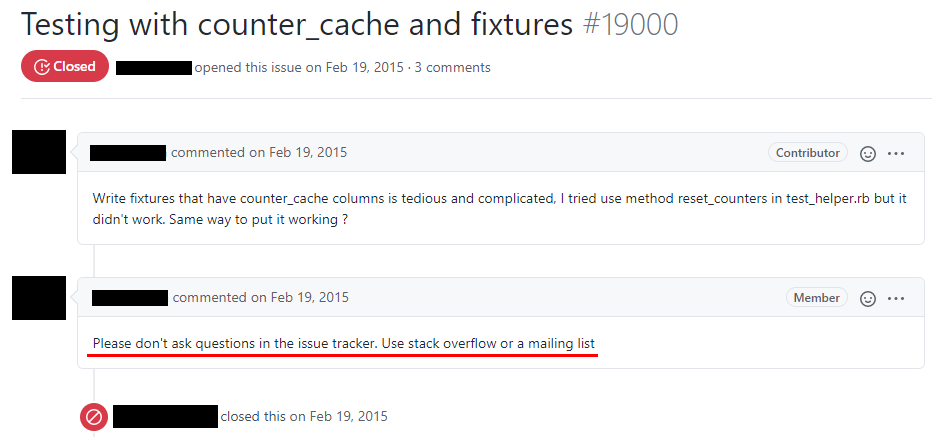Viewport: 932px width, 437px height.
Task: Click the redacted issue author name beside the Closed badge
Action: pos(154,68)
